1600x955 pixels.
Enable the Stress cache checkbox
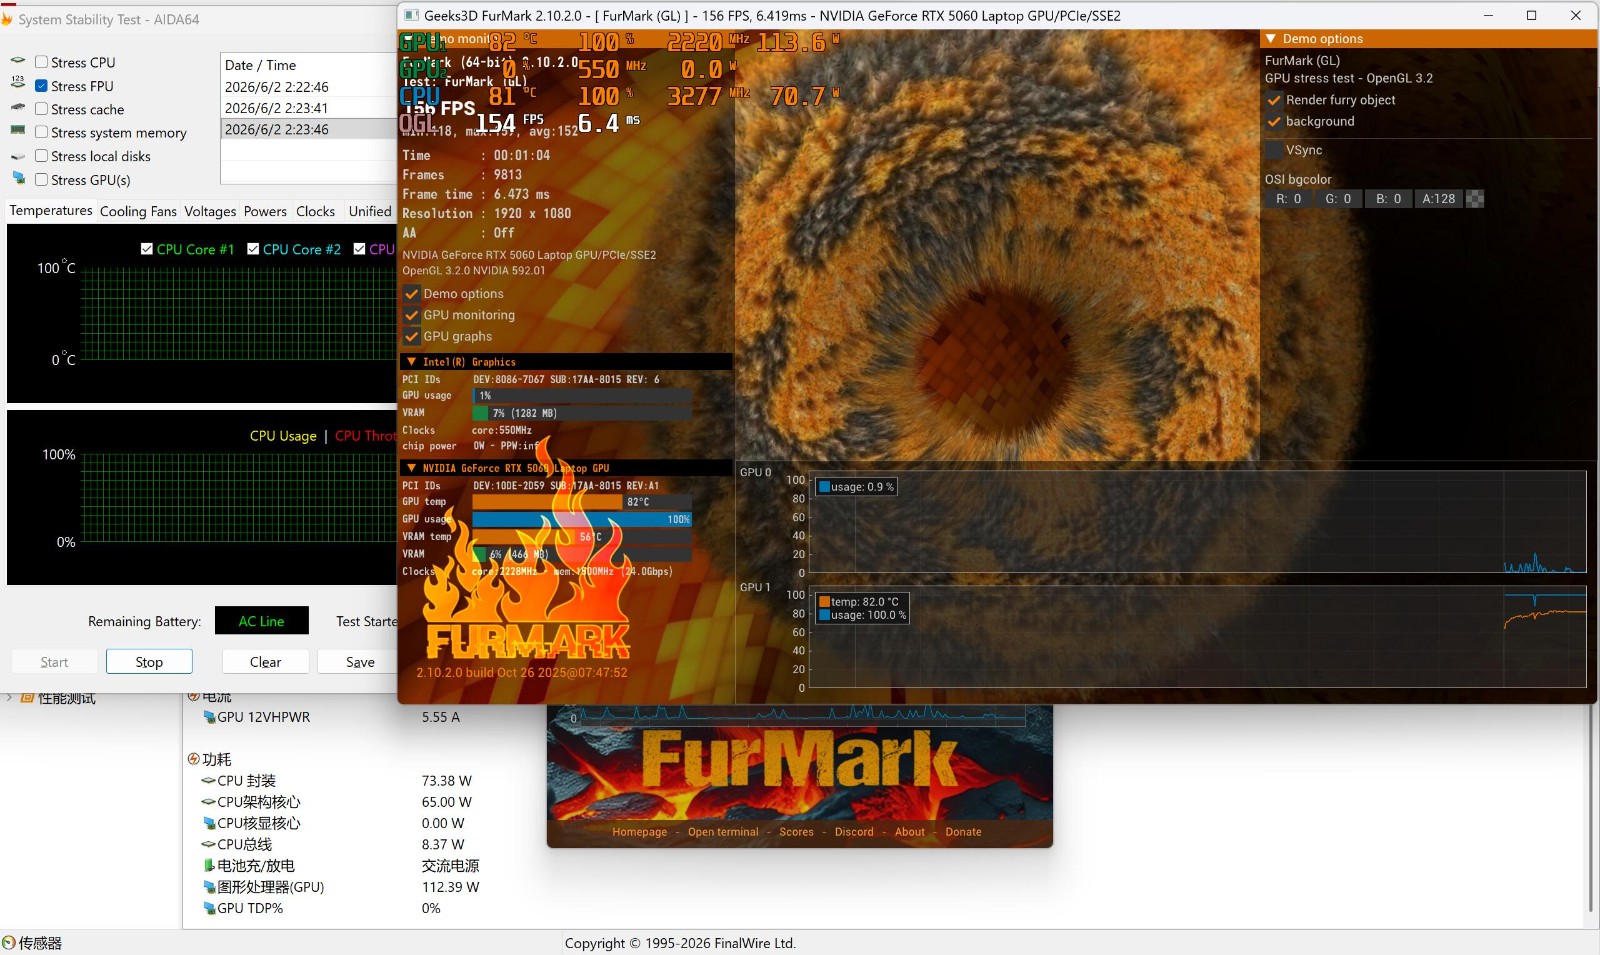coord(41,109)
